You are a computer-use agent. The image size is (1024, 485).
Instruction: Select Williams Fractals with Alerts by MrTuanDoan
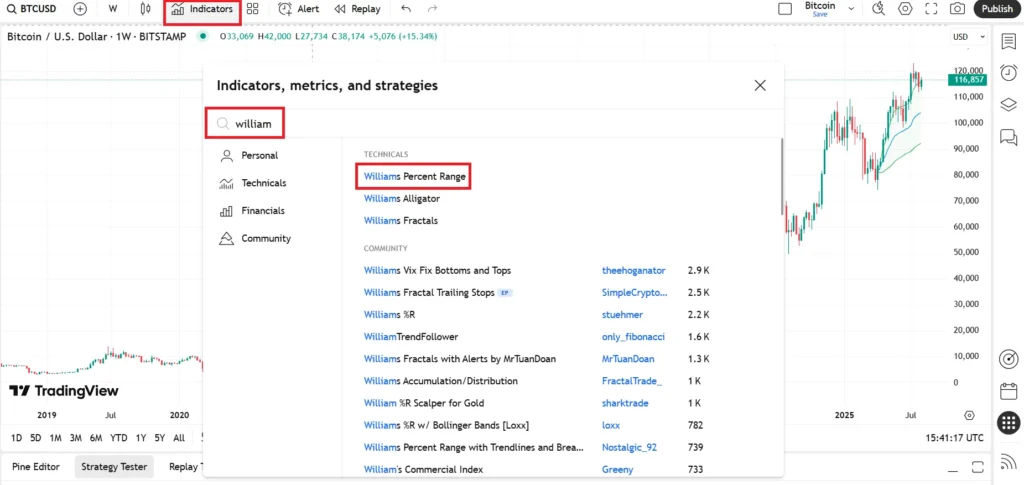[460, 359]
